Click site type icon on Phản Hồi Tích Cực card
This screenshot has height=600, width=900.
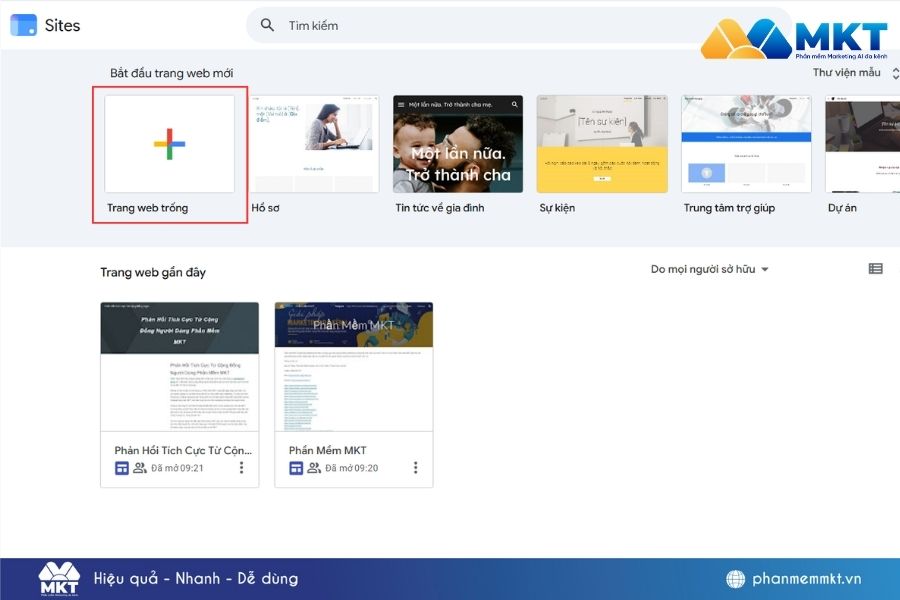pos(122,469)
